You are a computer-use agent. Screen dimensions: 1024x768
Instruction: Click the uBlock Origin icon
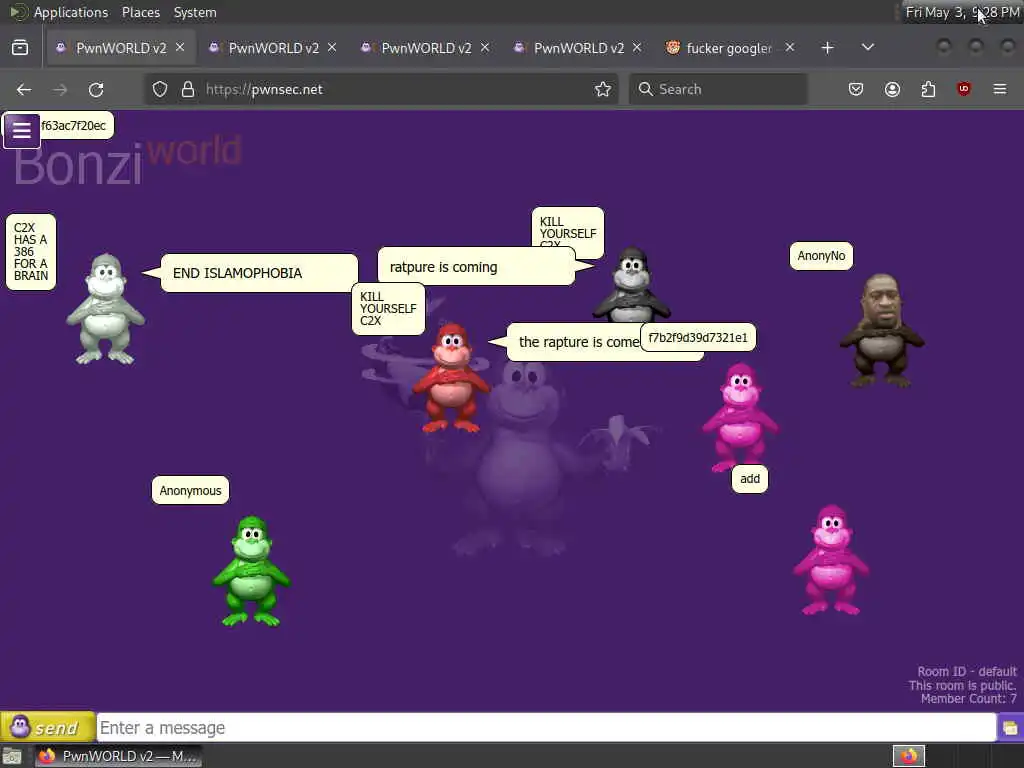point(964,89)
